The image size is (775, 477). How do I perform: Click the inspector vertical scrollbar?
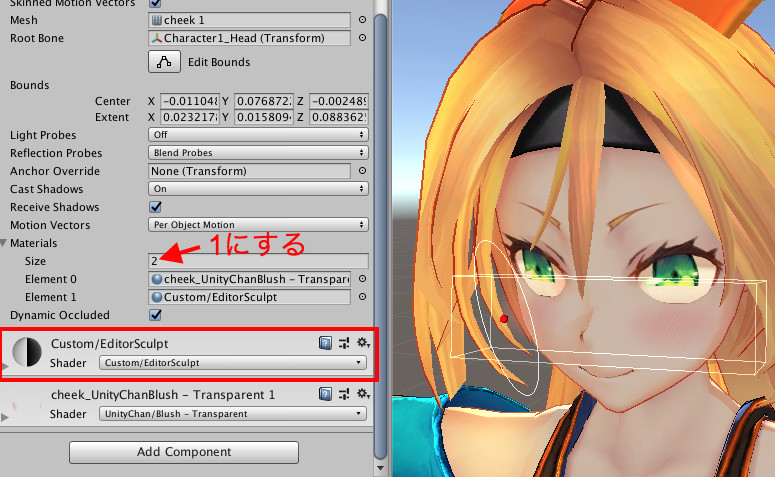(380, 236)
